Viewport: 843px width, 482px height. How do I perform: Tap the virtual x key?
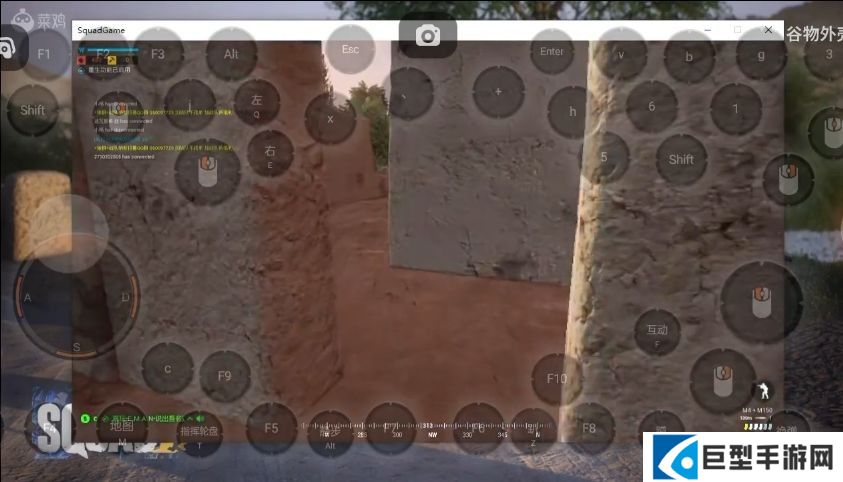[x=330, y=118]
